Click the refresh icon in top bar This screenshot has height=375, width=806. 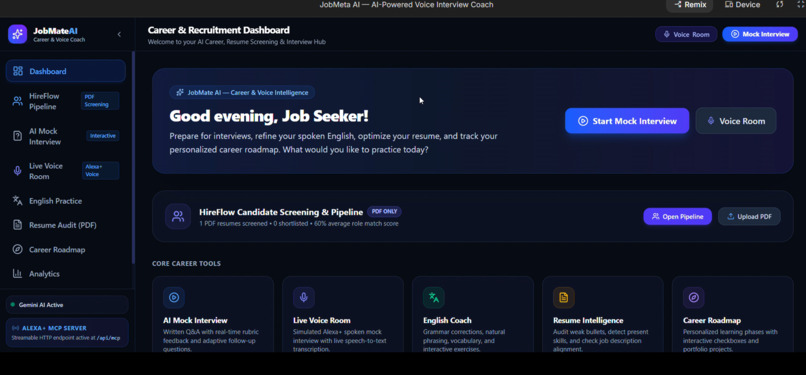[780, 5]
